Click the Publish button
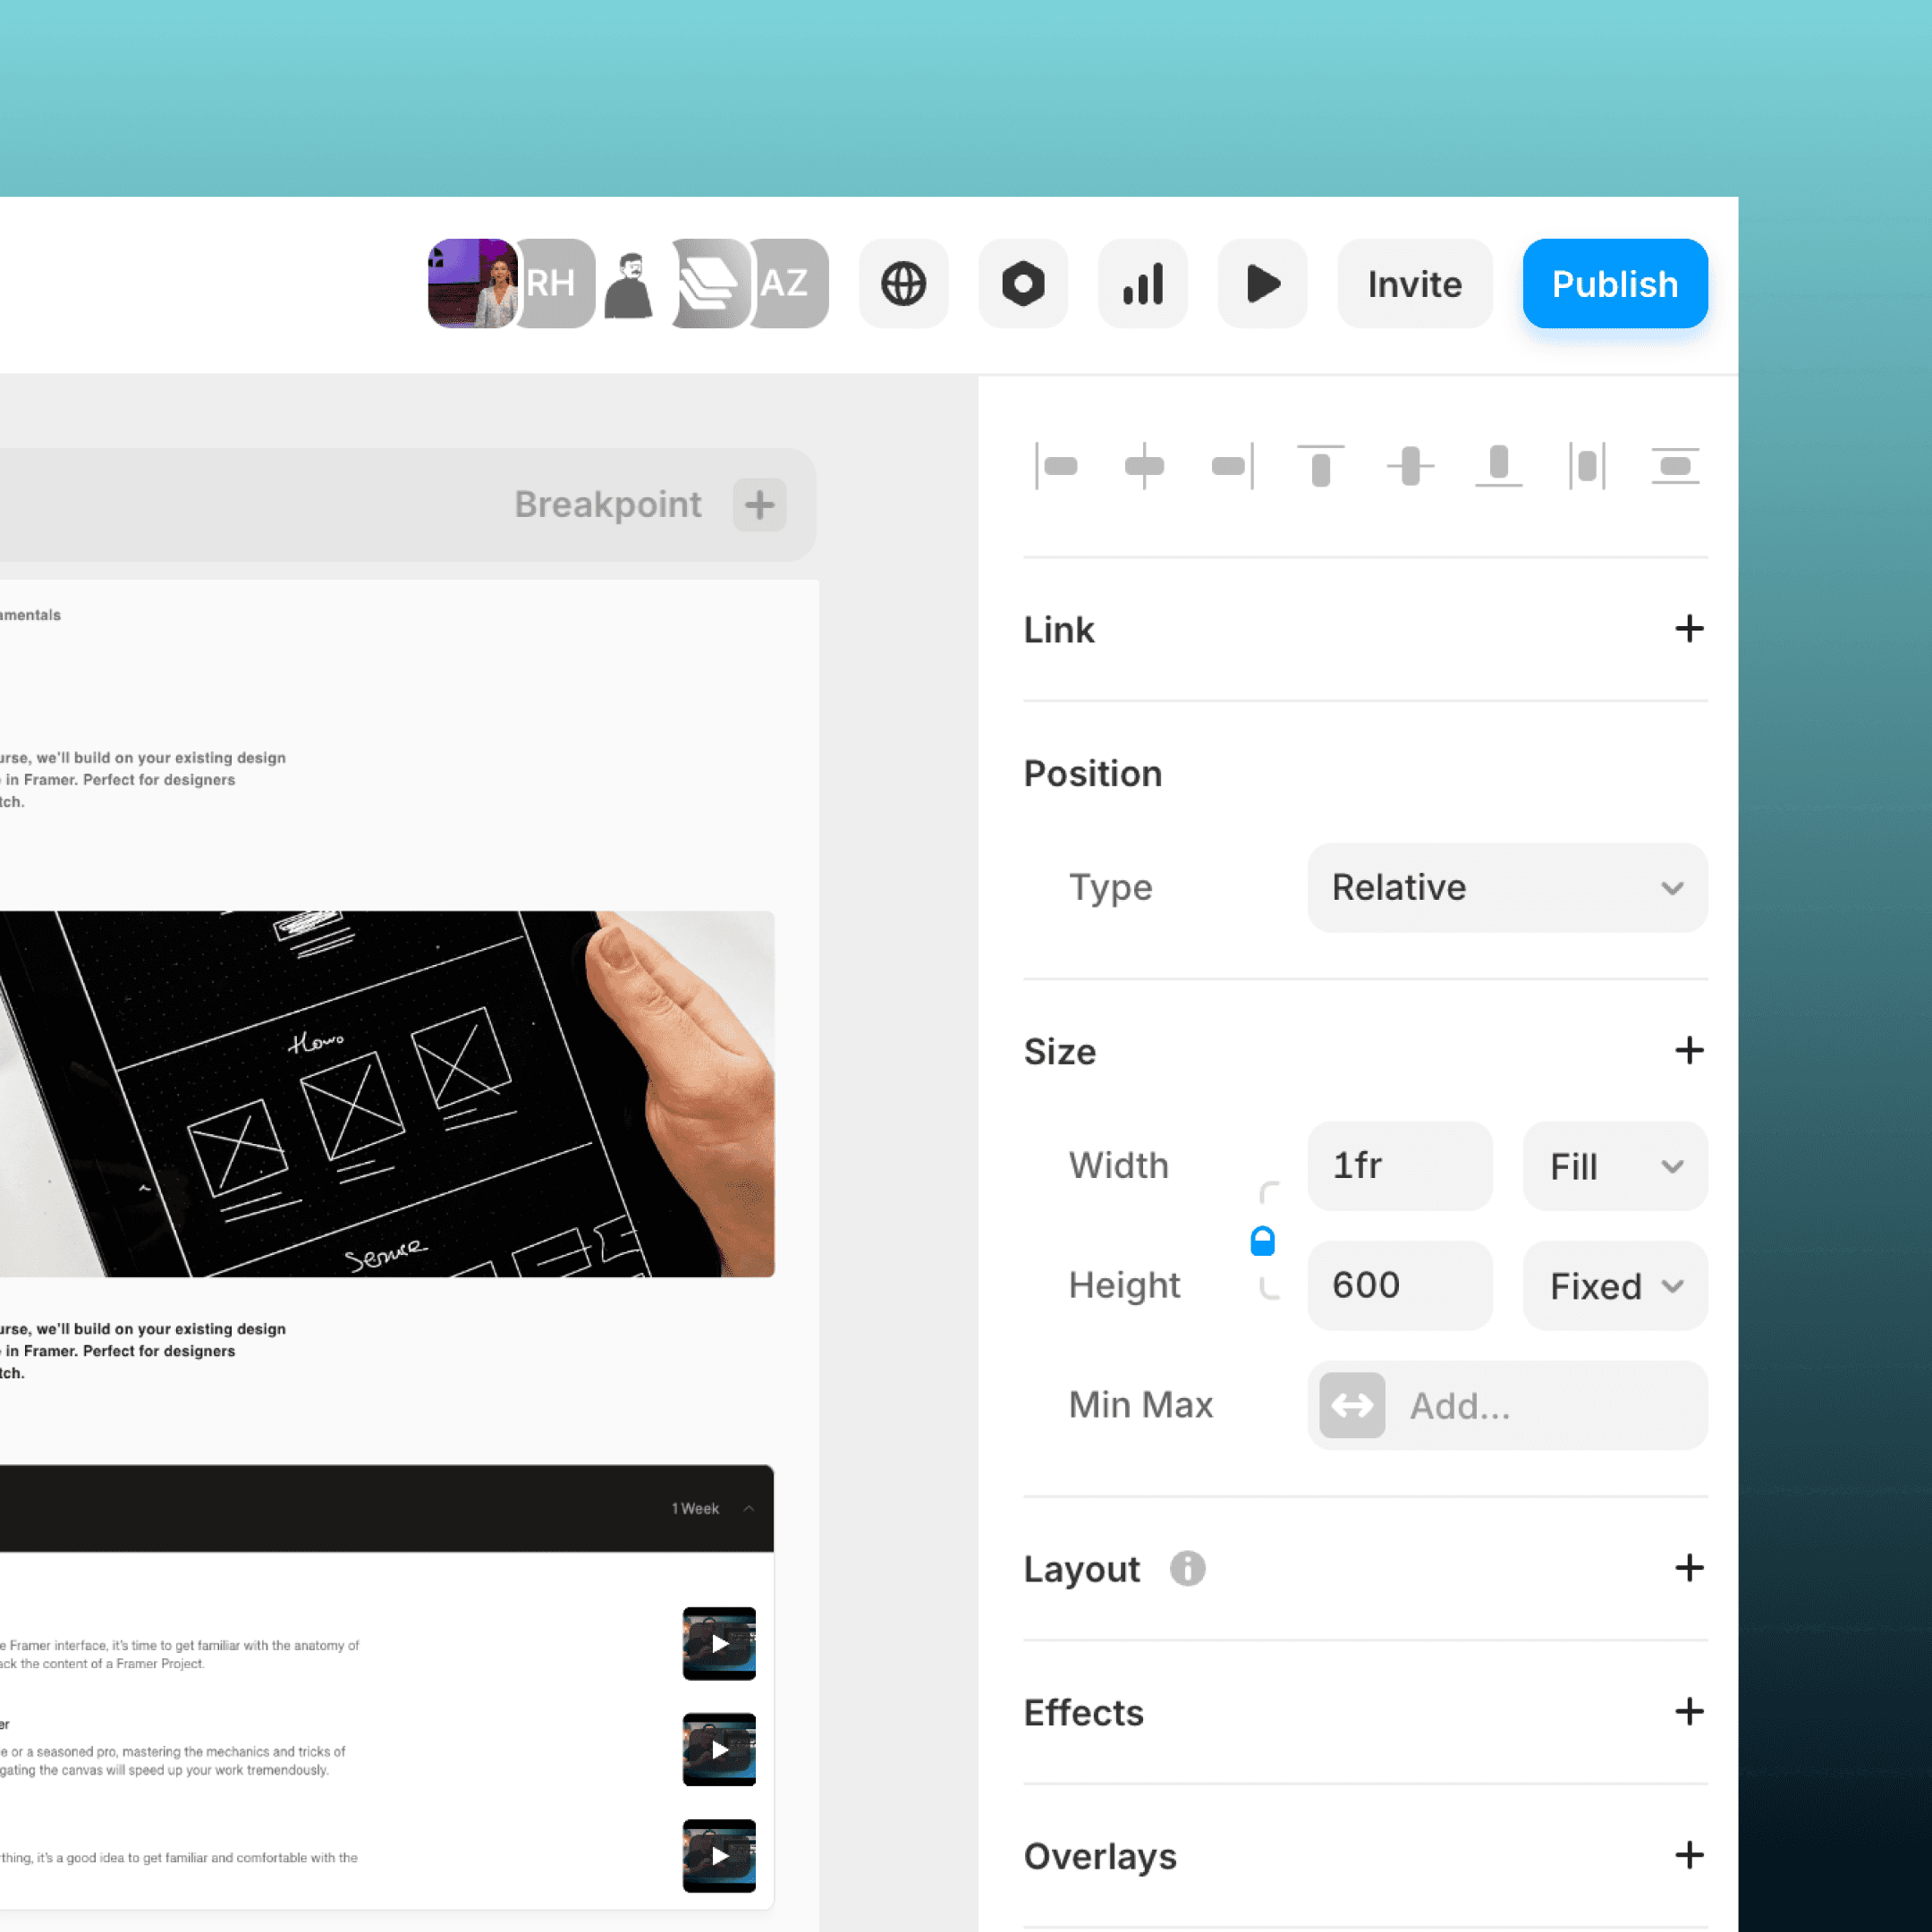The image size is (1932, 1932). coord(1614,283)
